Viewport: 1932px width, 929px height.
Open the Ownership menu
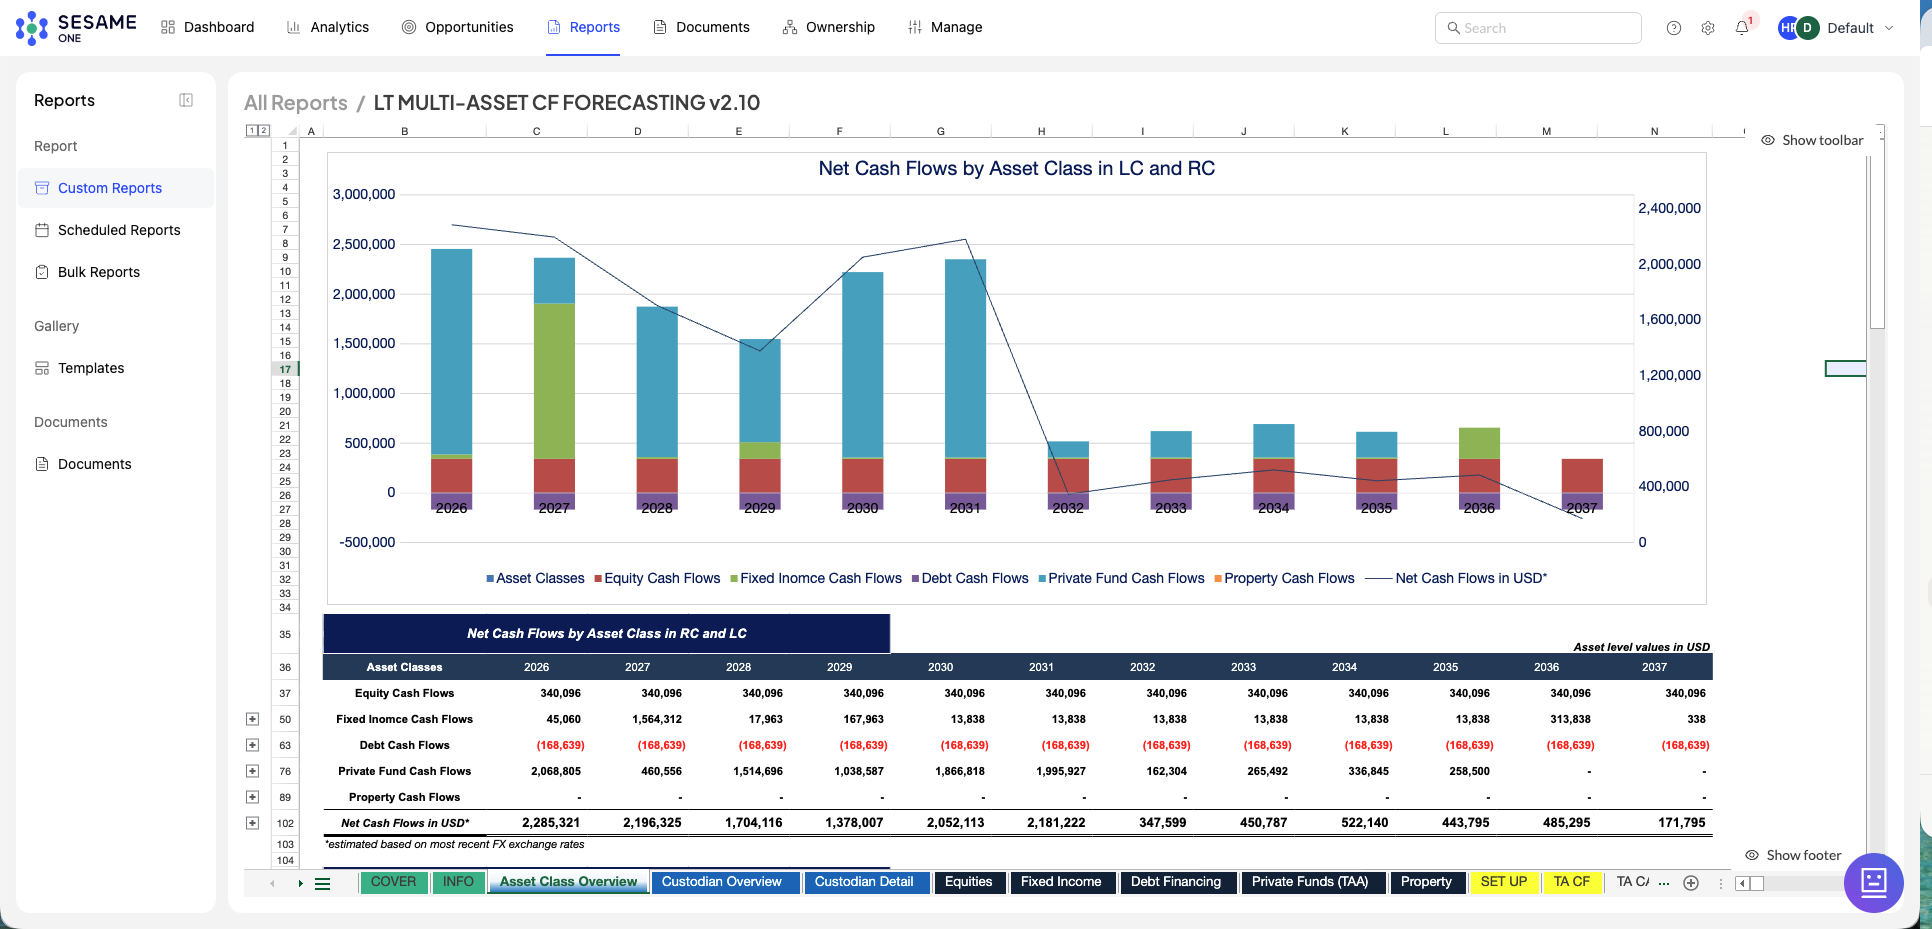click(x=829, y=27)
